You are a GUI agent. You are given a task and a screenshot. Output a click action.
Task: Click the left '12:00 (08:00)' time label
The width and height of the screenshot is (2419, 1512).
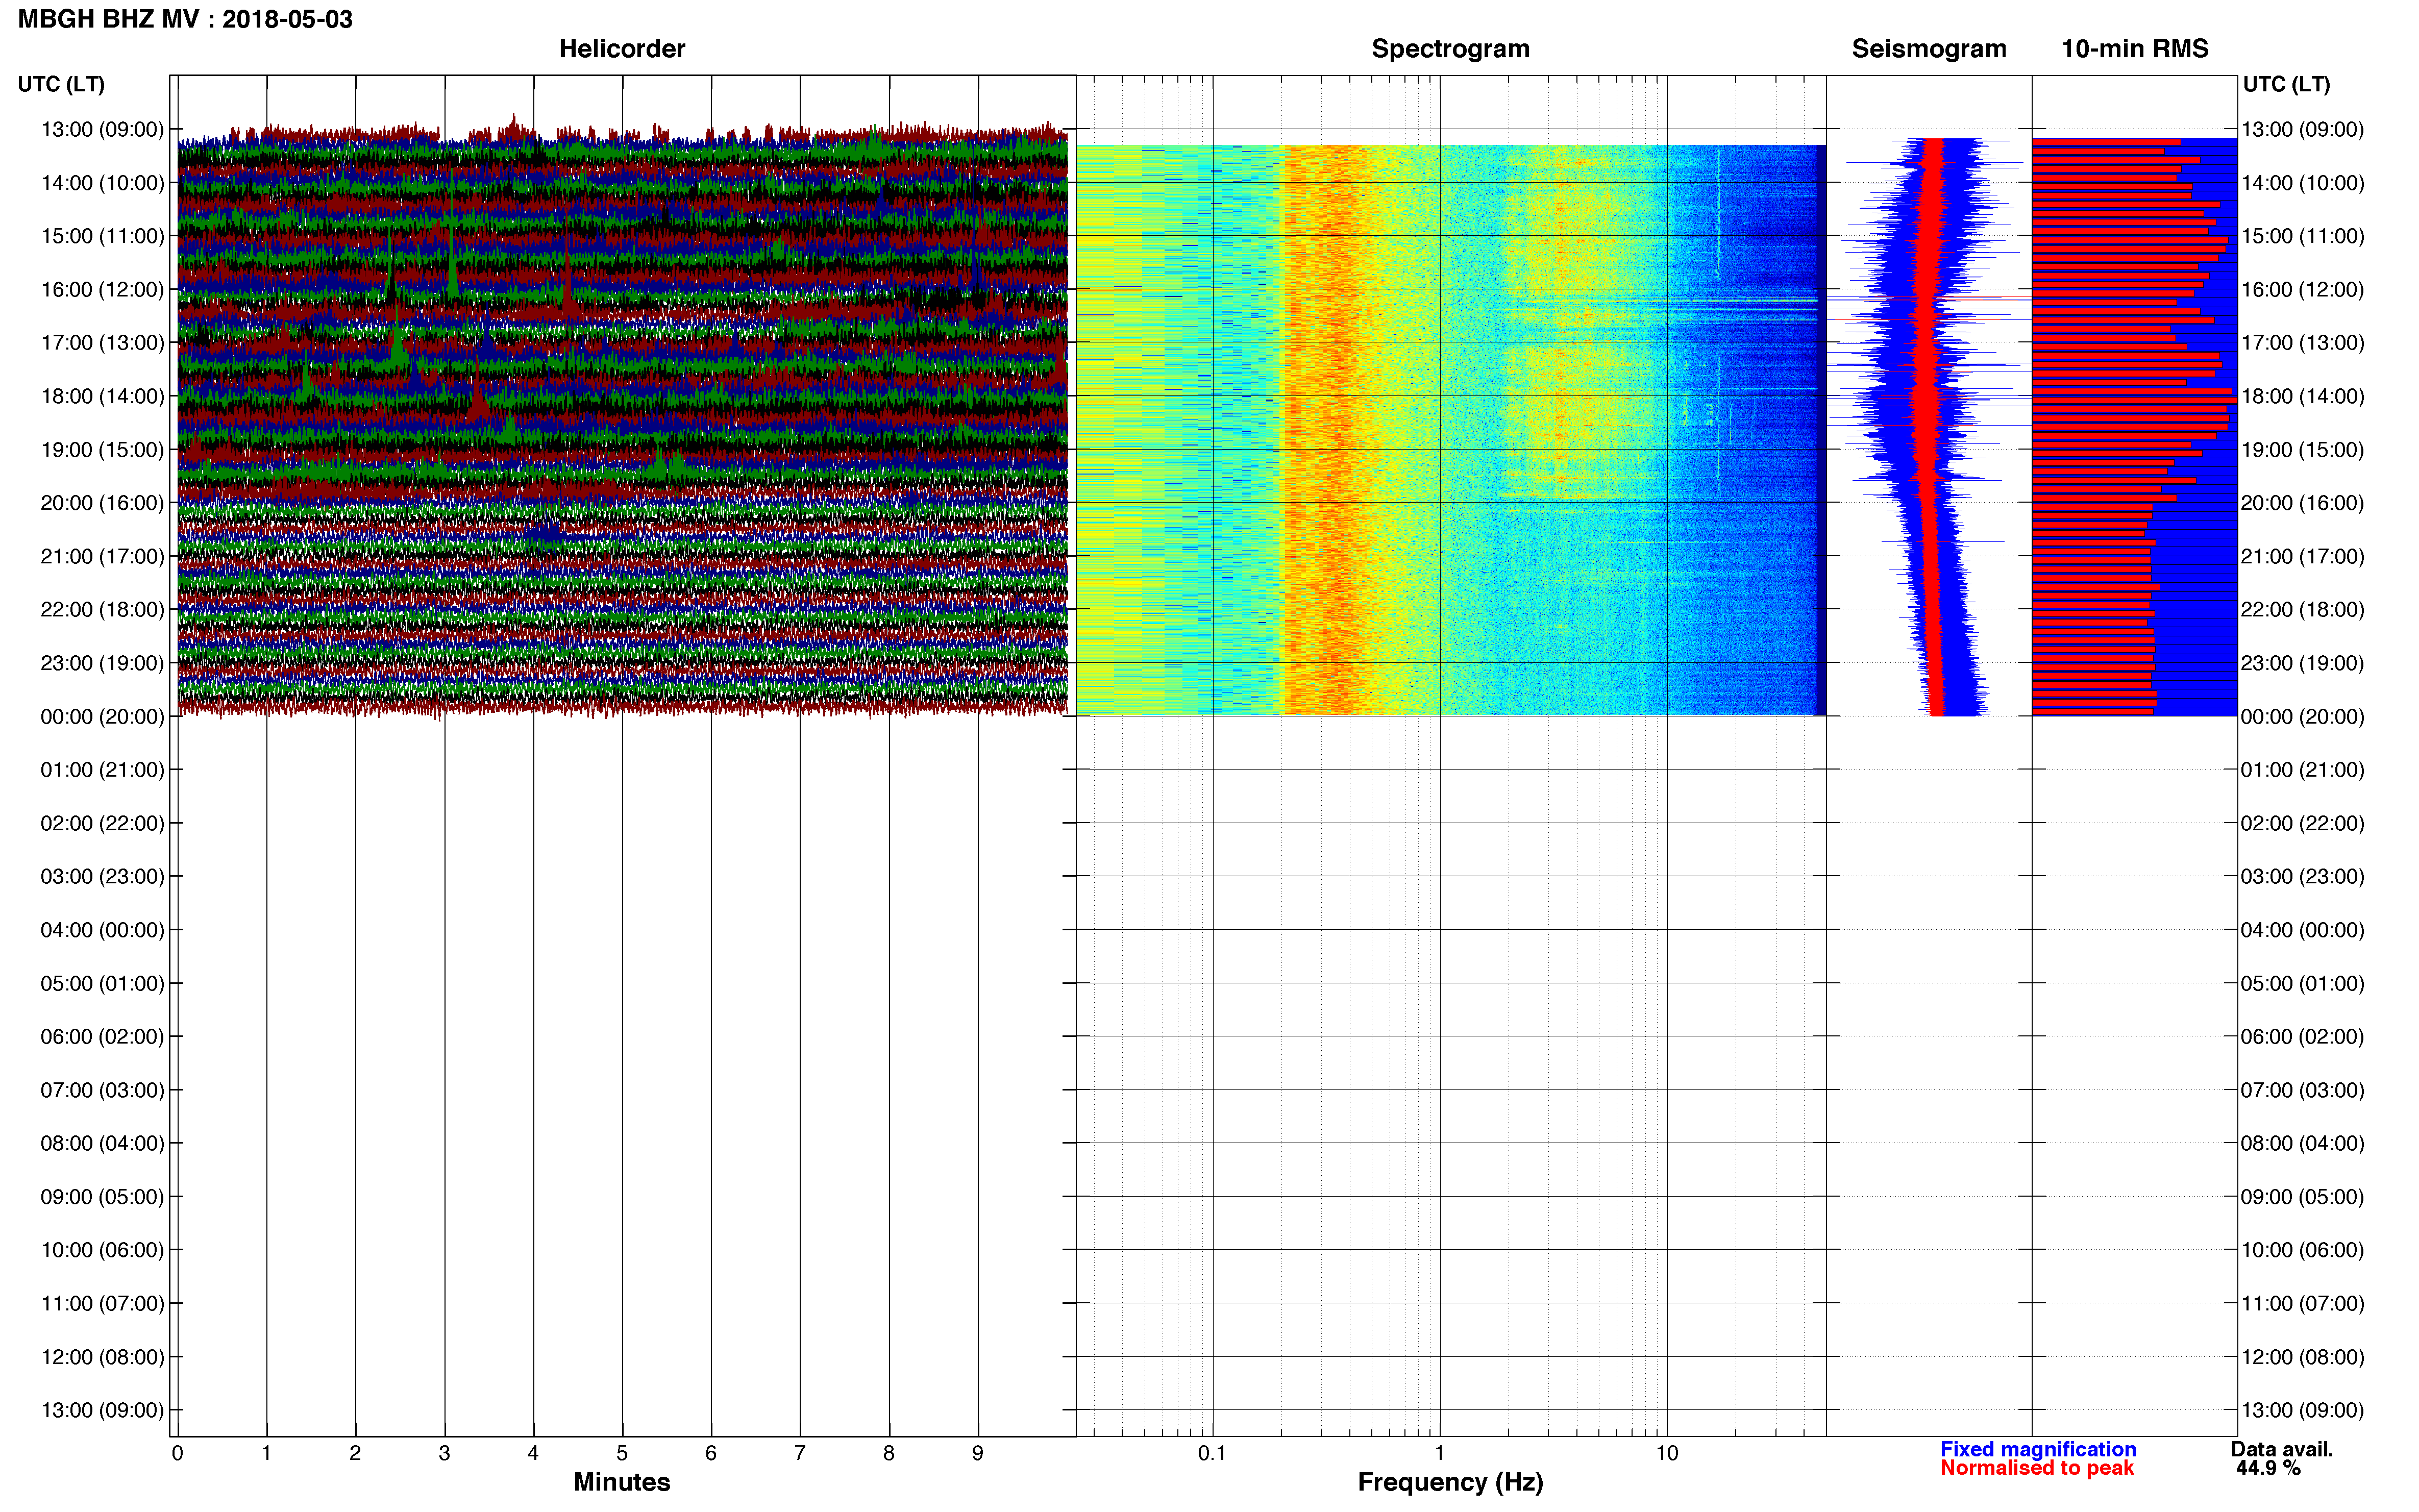(x=102, y=1357)
